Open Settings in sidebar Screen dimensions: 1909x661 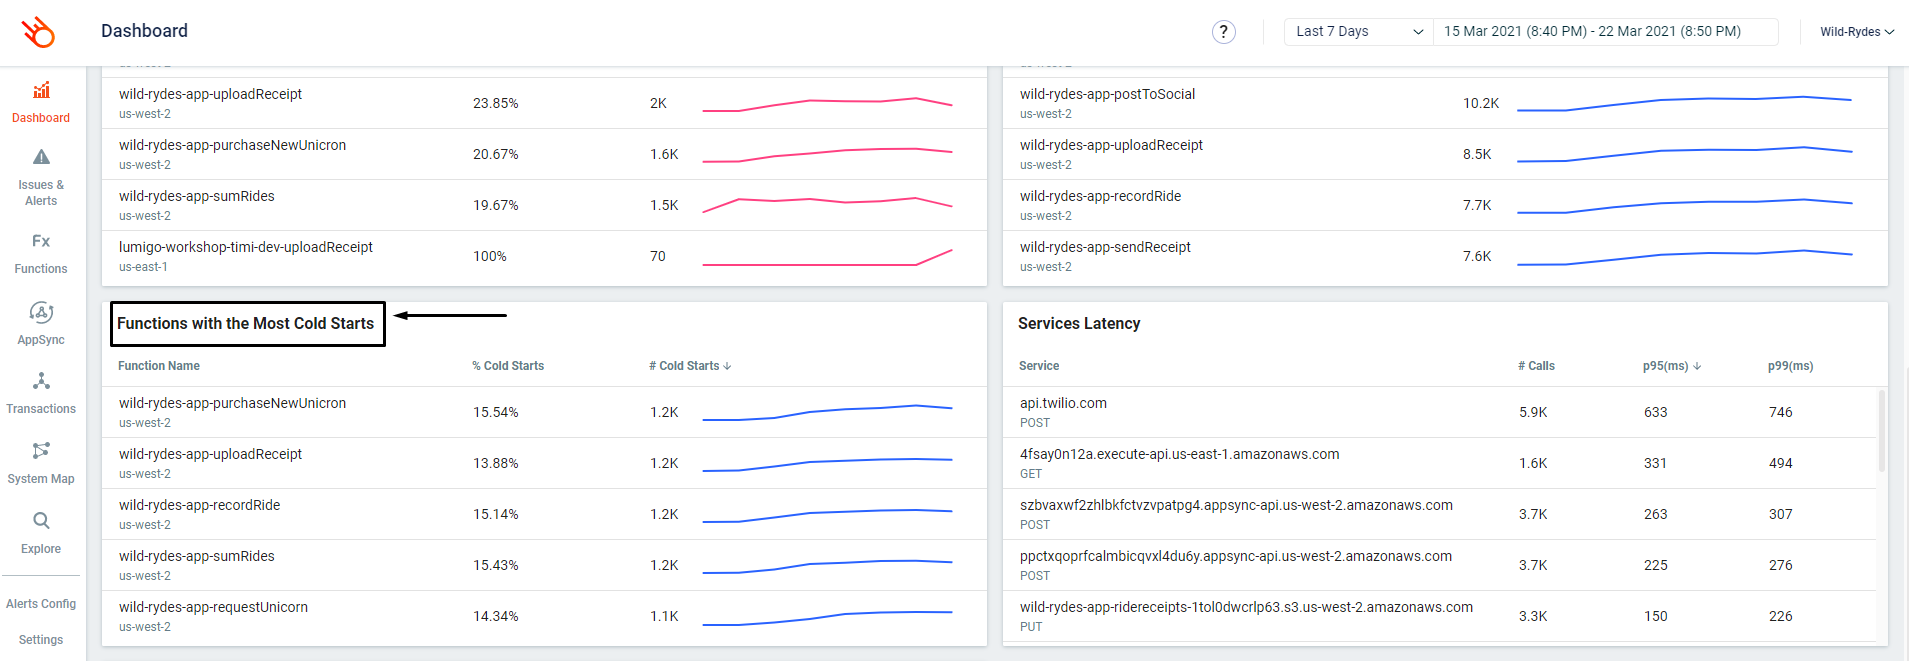coord(41,640)
